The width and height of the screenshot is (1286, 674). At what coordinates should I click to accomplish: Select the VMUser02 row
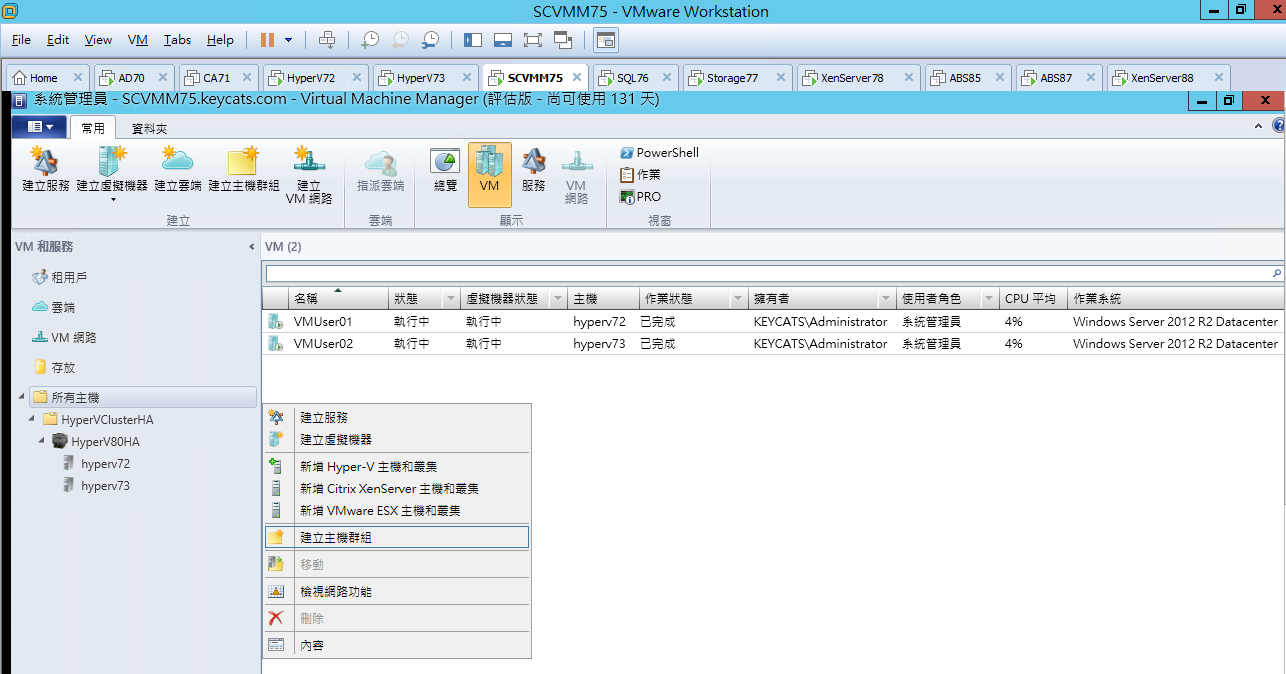(x=773, y=343)
